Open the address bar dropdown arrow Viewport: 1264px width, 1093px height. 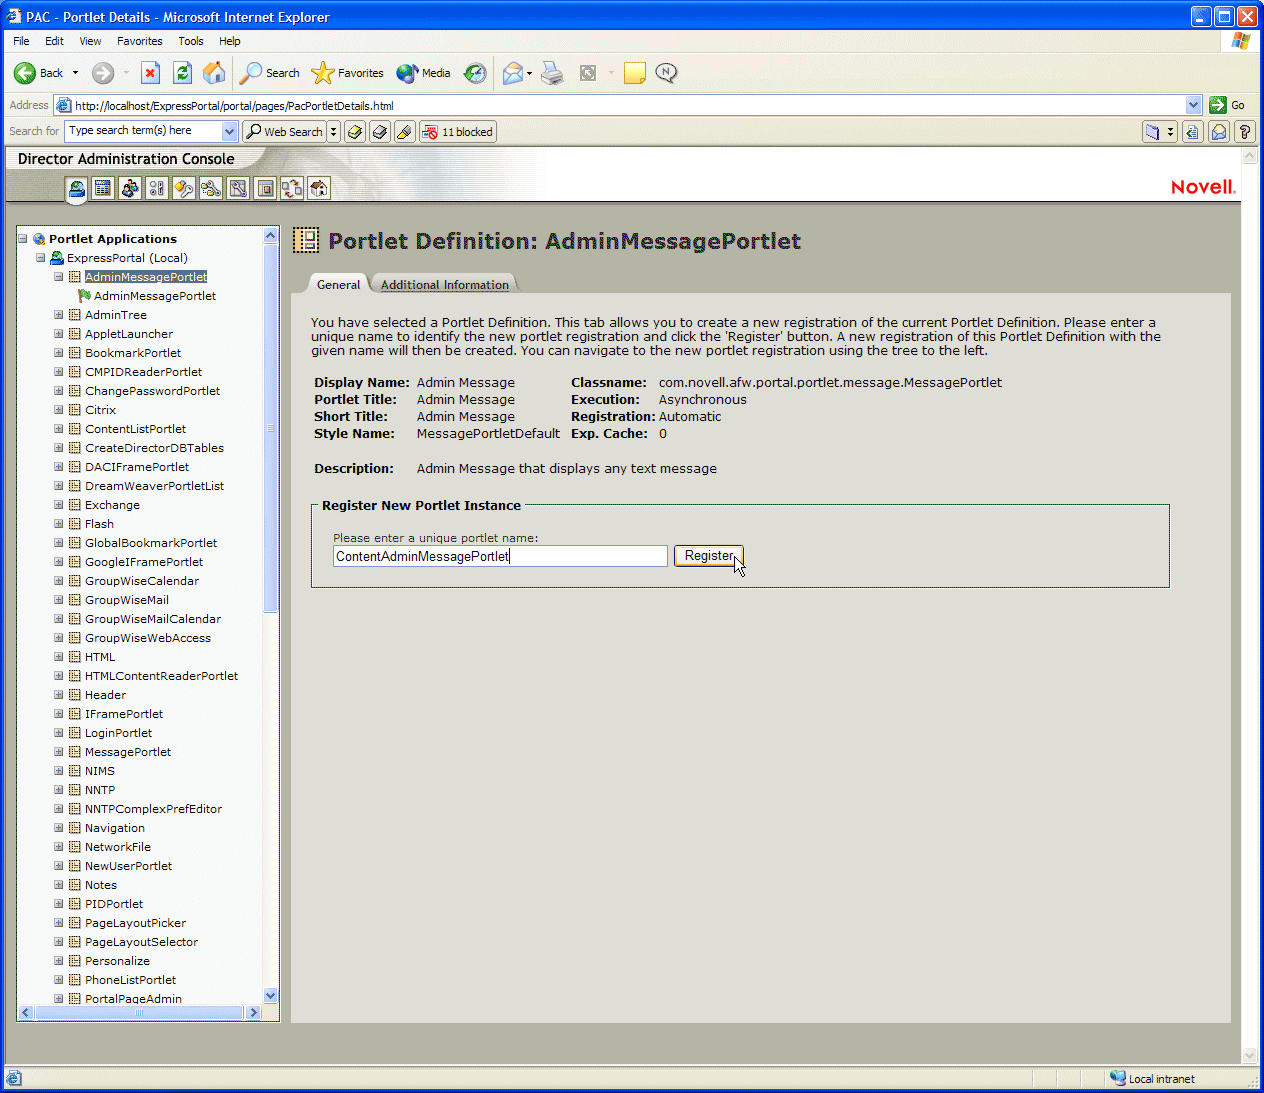(x=1193, y=105)
